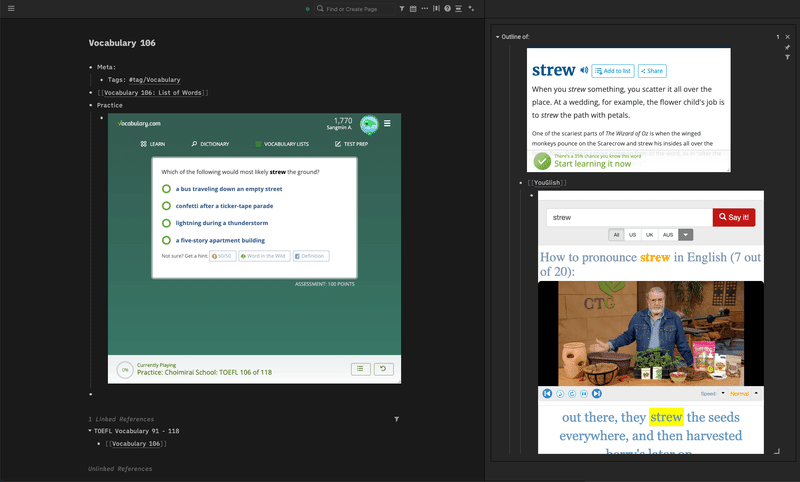This screenshot has height=482, width=800.
Task: Click highlighted strew in the caption
Action: point(666,417)
